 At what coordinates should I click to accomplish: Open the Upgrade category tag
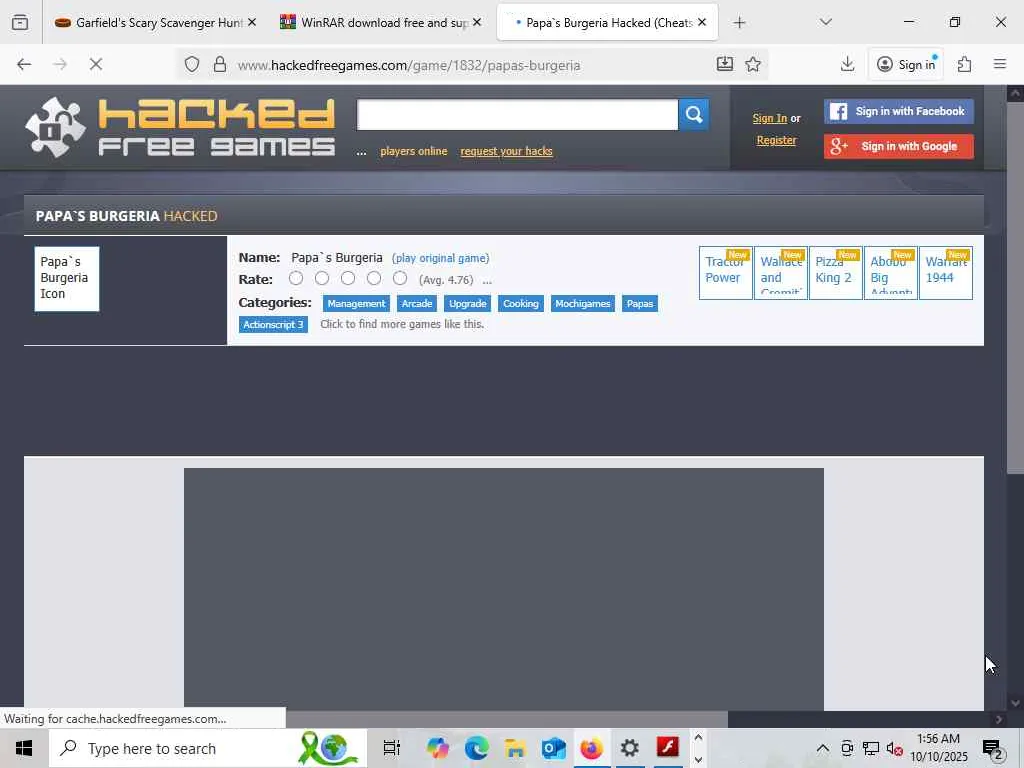click(x=468, y=304)
